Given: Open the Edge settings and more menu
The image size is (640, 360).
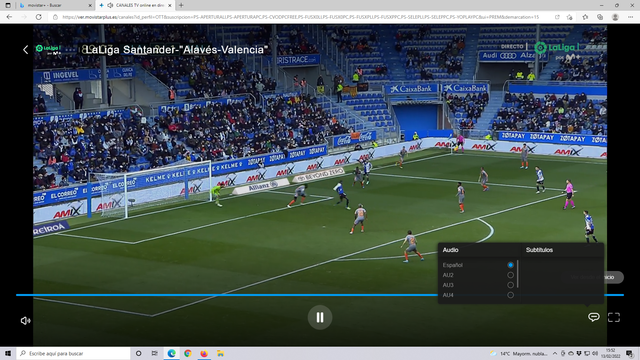Looking at the screenshot, I should pos(631,17).
